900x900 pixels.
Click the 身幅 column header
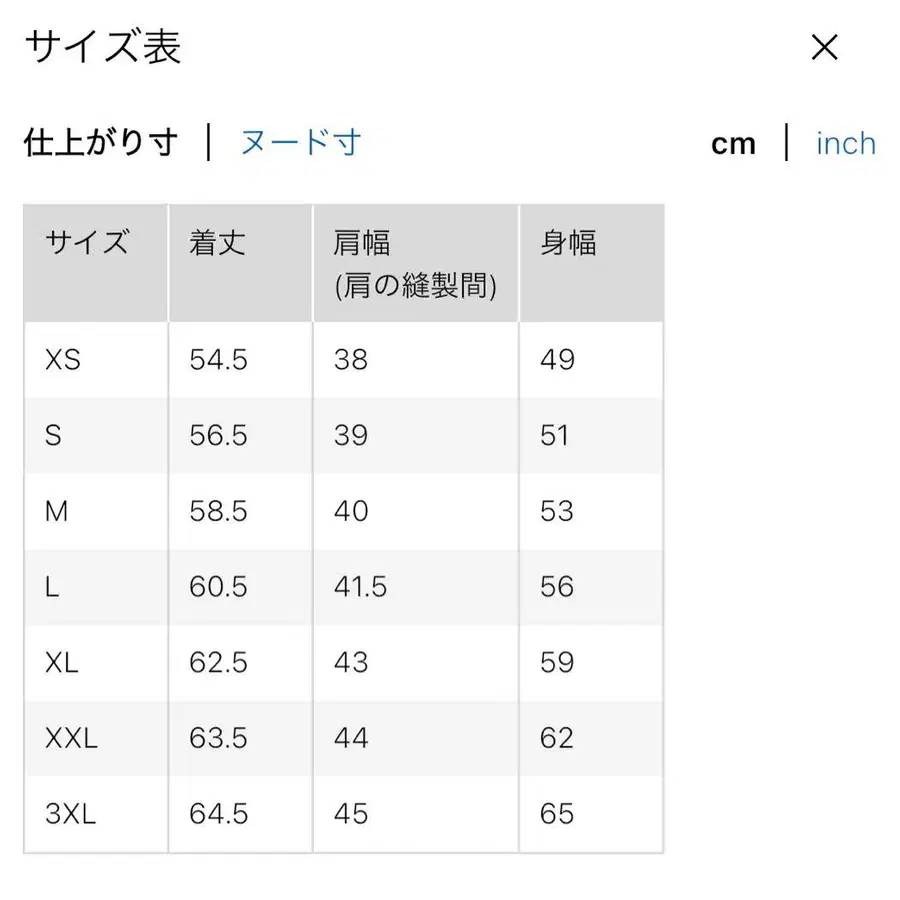[568, 243]
